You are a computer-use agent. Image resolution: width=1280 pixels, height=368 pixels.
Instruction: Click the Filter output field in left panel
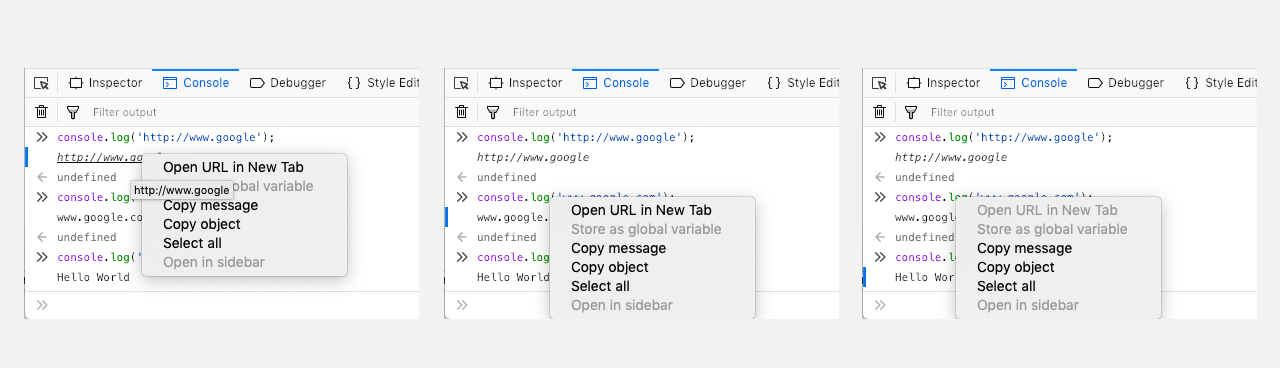250,112
